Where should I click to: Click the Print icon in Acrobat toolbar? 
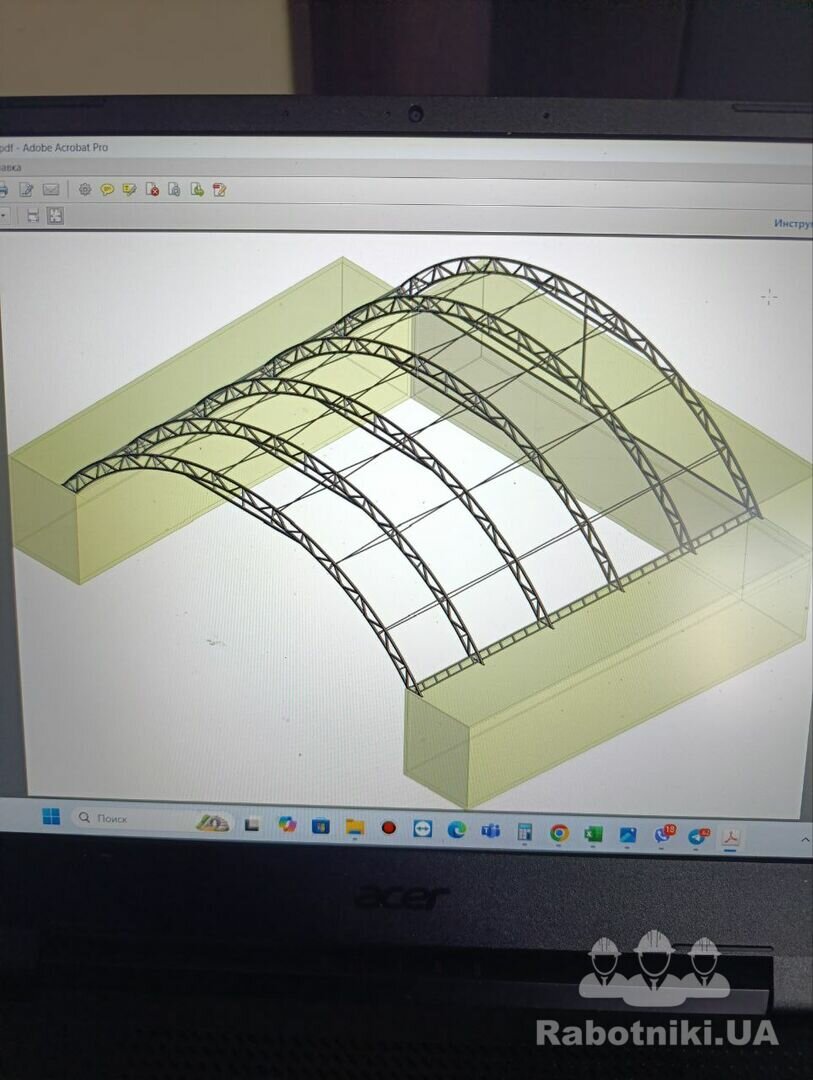(3, 189)
